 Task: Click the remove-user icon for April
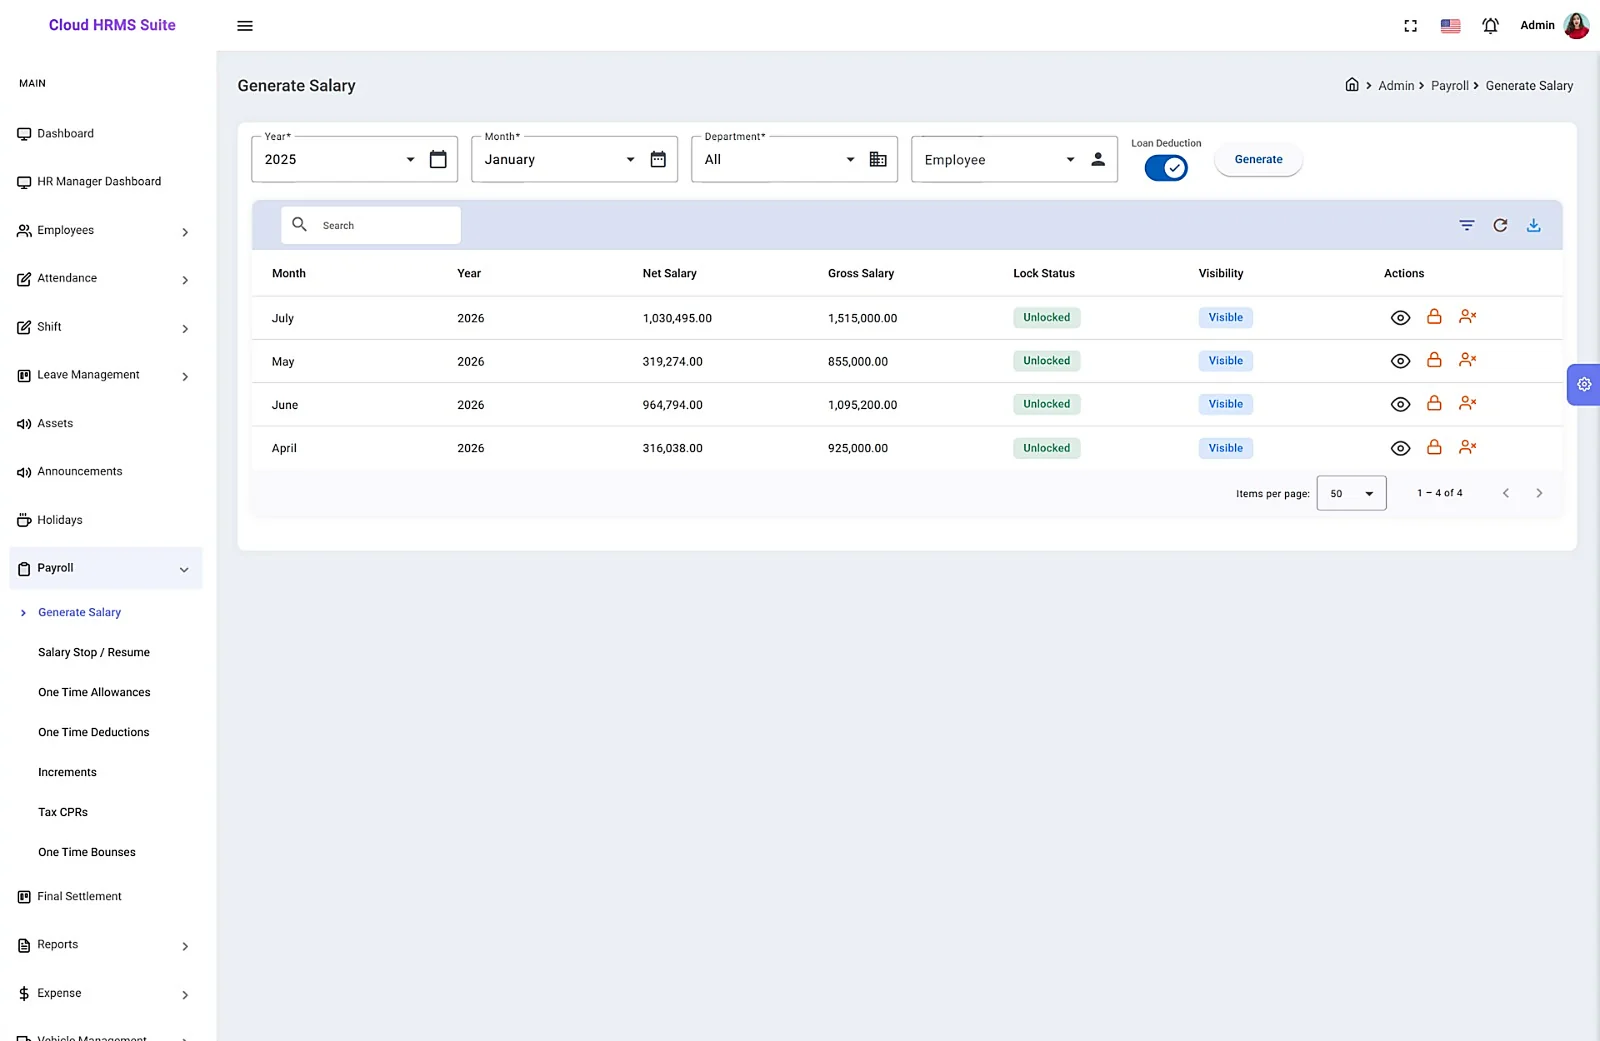tap(1467, 448)
